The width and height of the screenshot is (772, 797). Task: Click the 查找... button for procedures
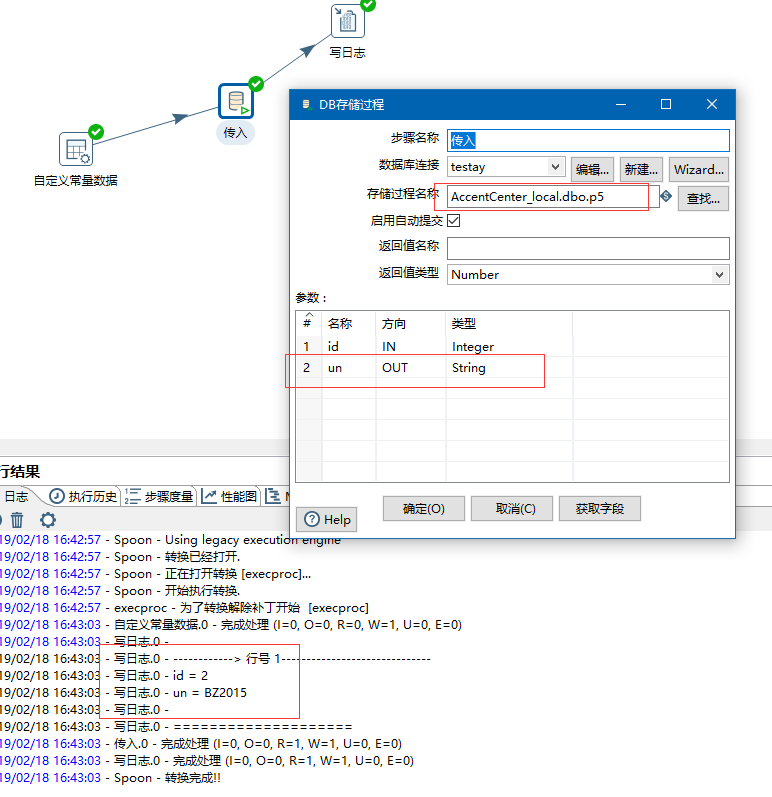[x=703, y=198]
